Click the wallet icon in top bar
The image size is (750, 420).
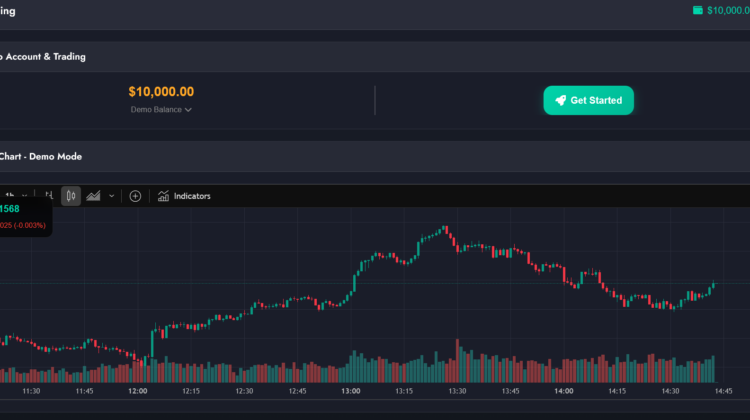coord(697,10)
